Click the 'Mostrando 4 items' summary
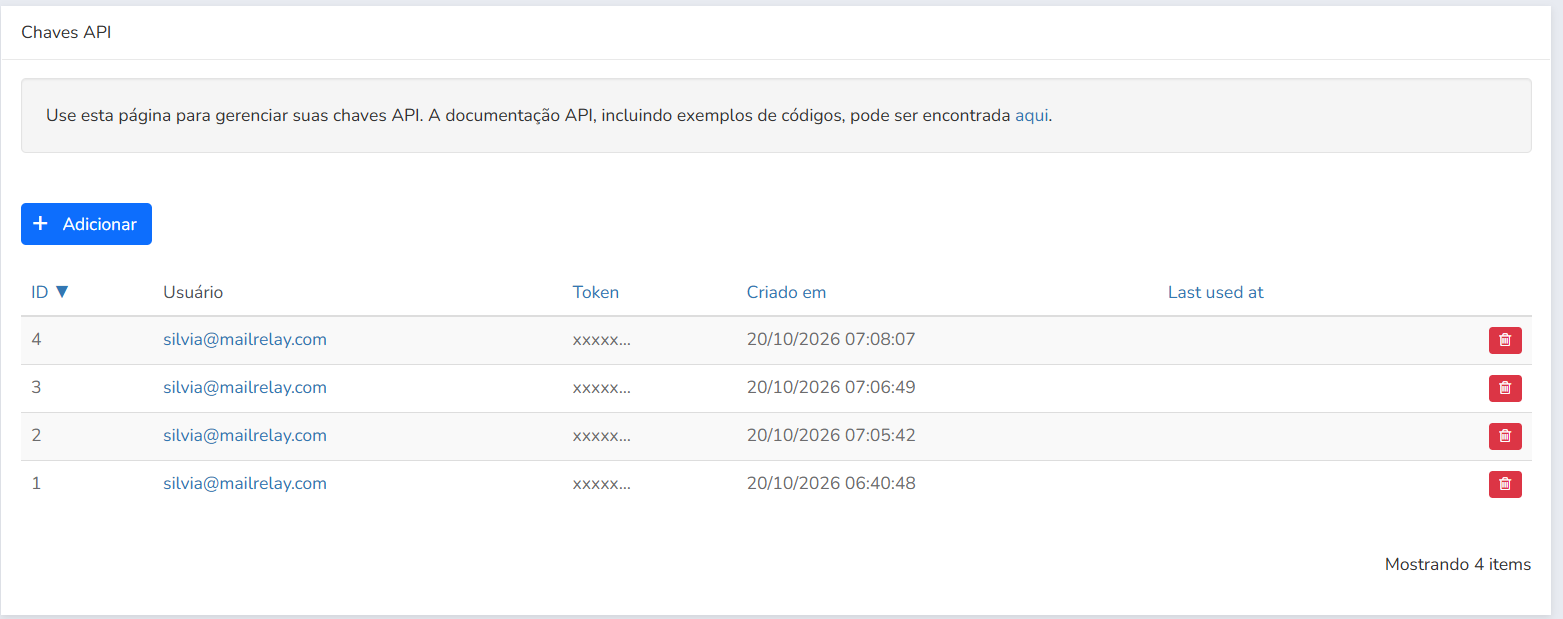1563x619 pixels. pos(1458,565)
